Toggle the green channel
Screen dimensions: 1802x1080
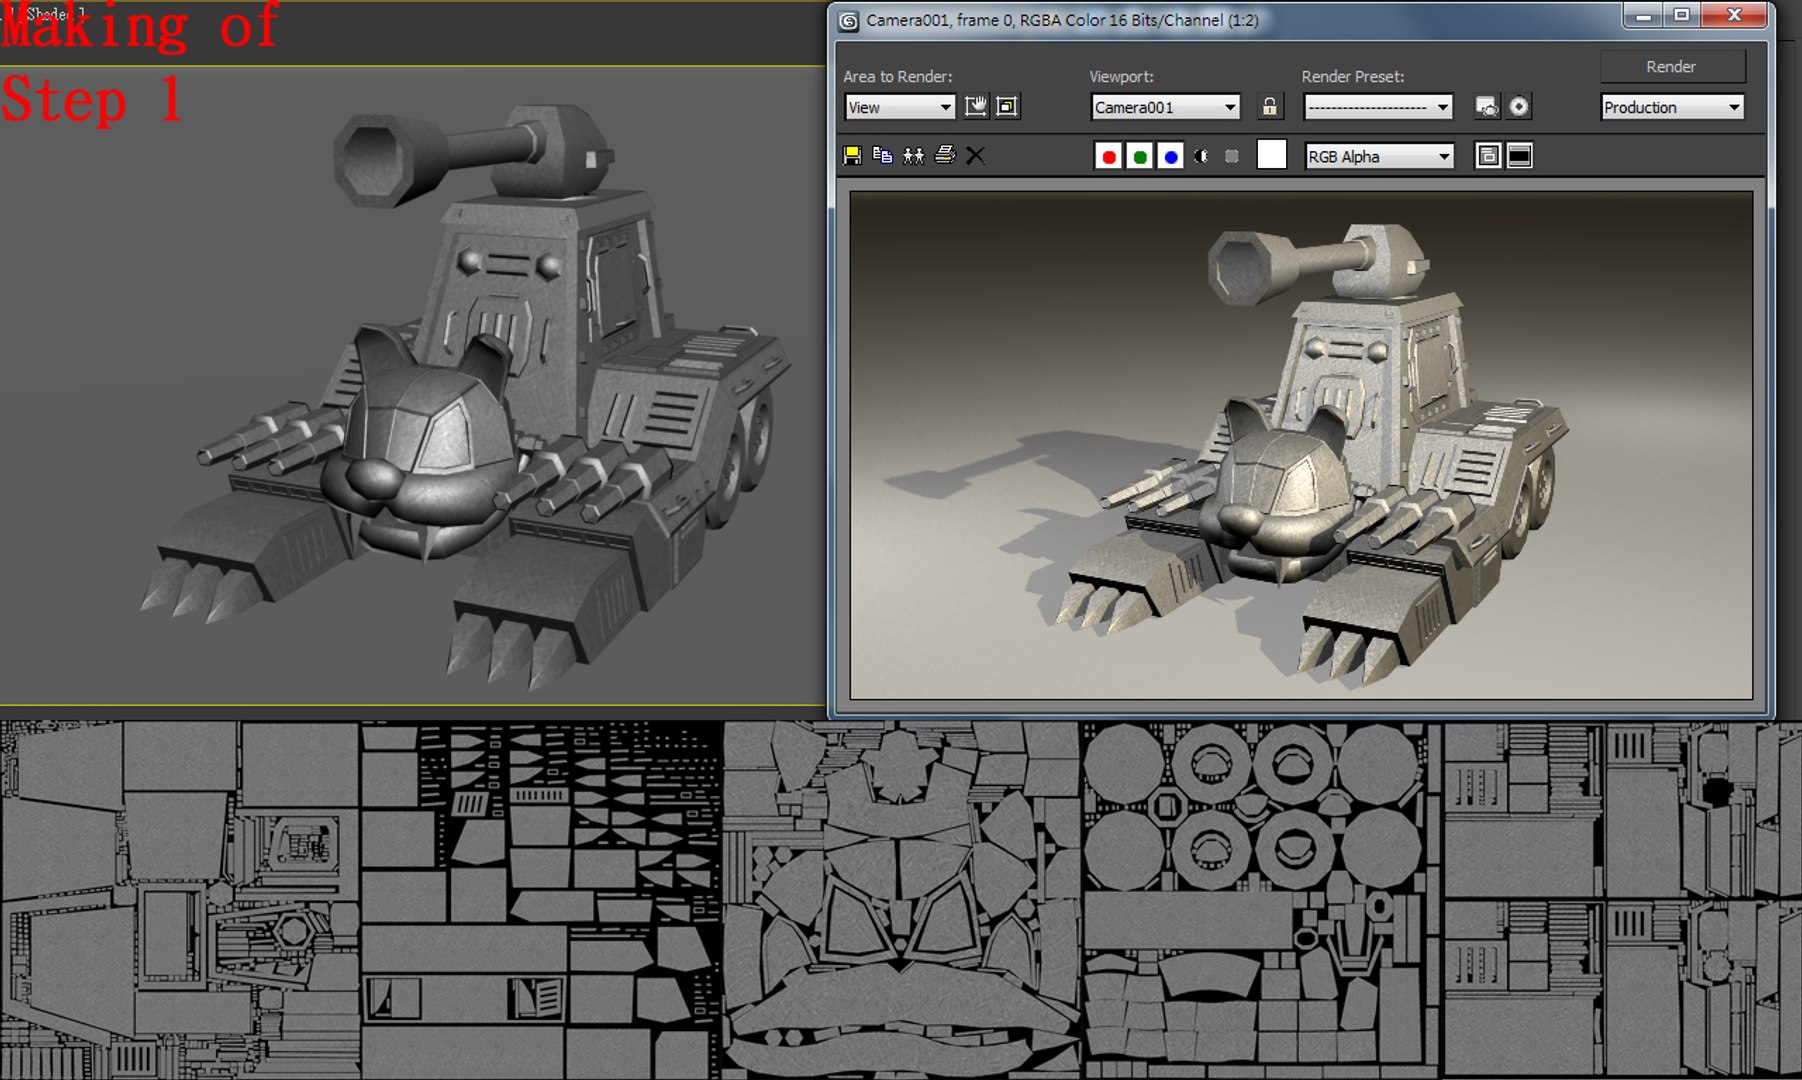pos(1139,156)
